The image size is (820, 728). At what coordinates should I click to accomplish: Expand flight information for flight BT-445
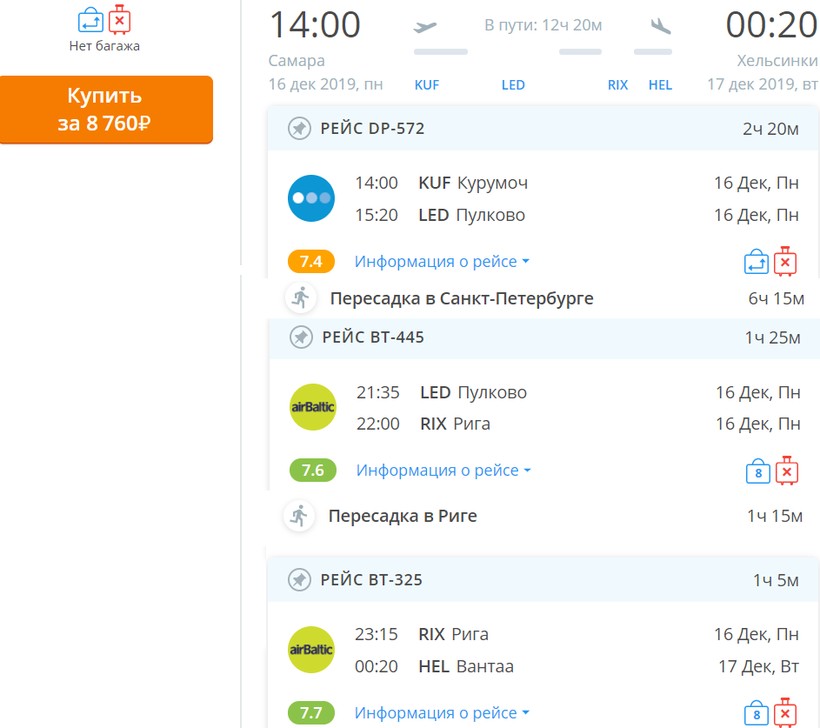point(443,470)
